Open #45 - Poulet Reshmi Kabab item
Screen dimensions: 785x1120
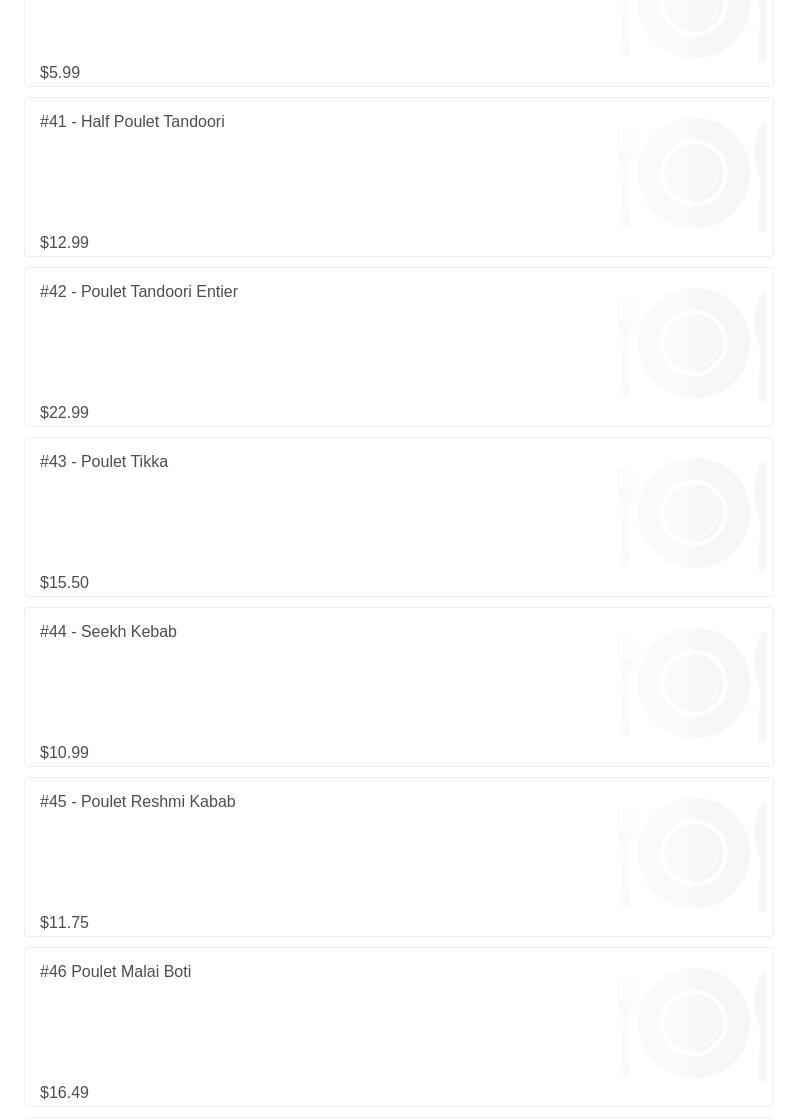click(x=138, y=802)
